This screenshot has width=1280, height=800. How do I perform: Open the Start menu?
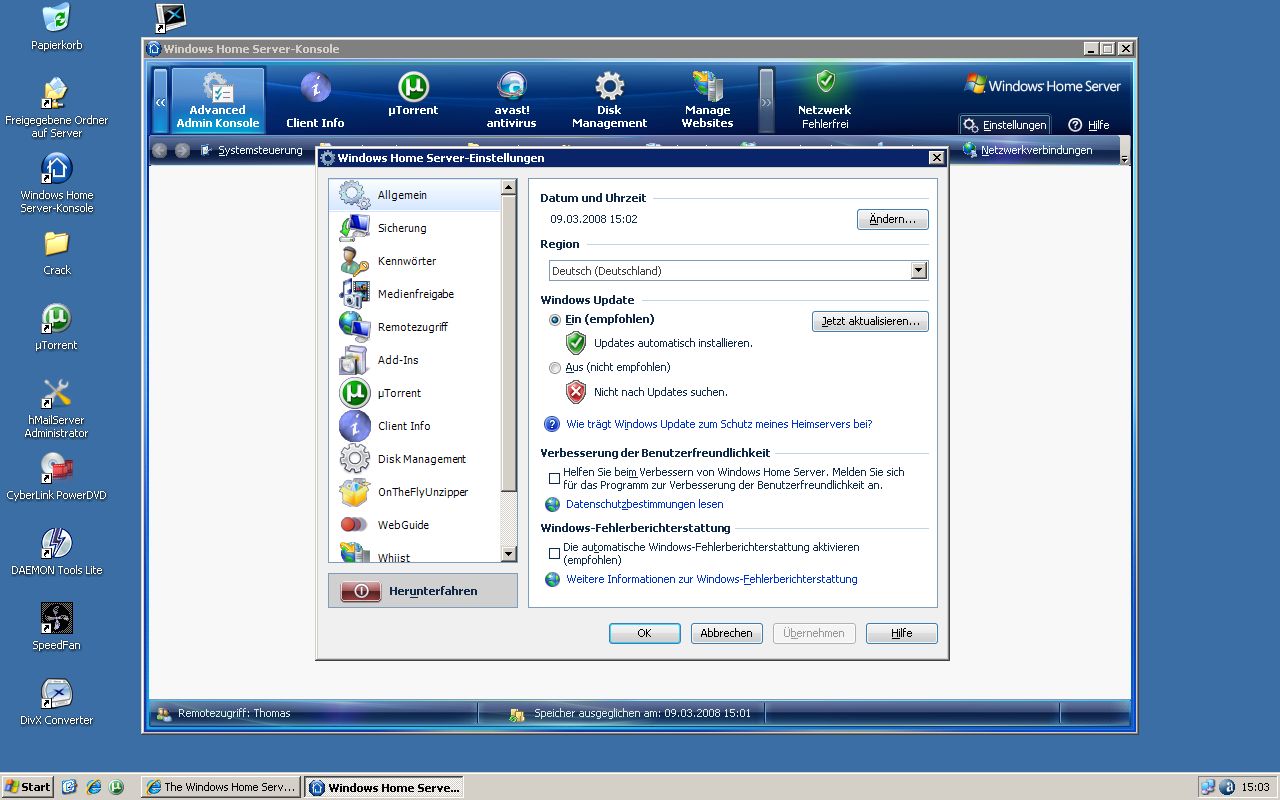tap(28, 787)
